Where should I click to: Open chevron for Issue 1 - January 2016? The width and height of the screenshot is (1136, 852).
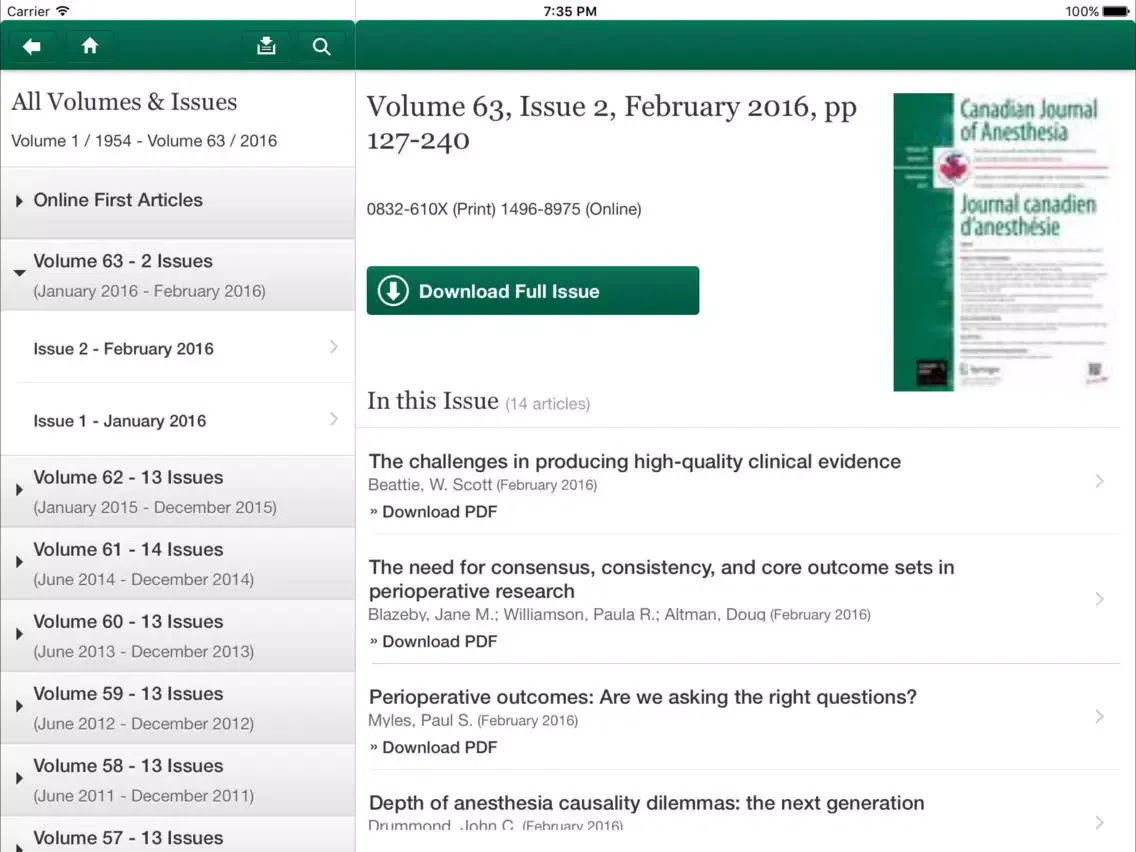(x=333, y=419)
